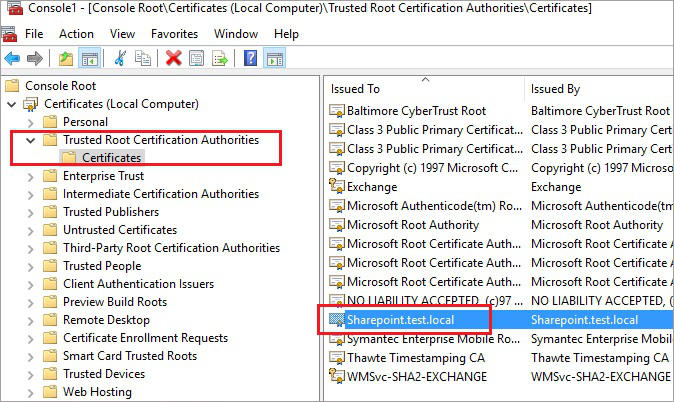Screen dimensions: 674x402
Task: Select Copyright (c) 1997 Microsoft C... certificate
Action: 432,168
